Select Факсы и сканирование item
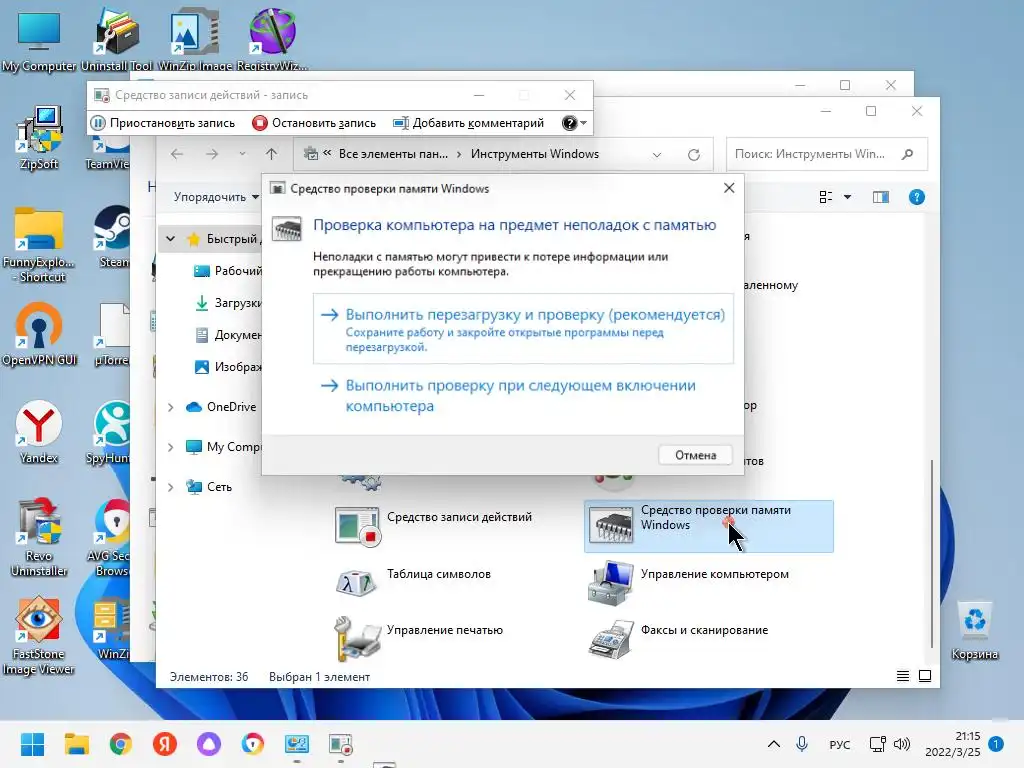This screenshot has height=768, width=1024. click(x=679, y=638)
